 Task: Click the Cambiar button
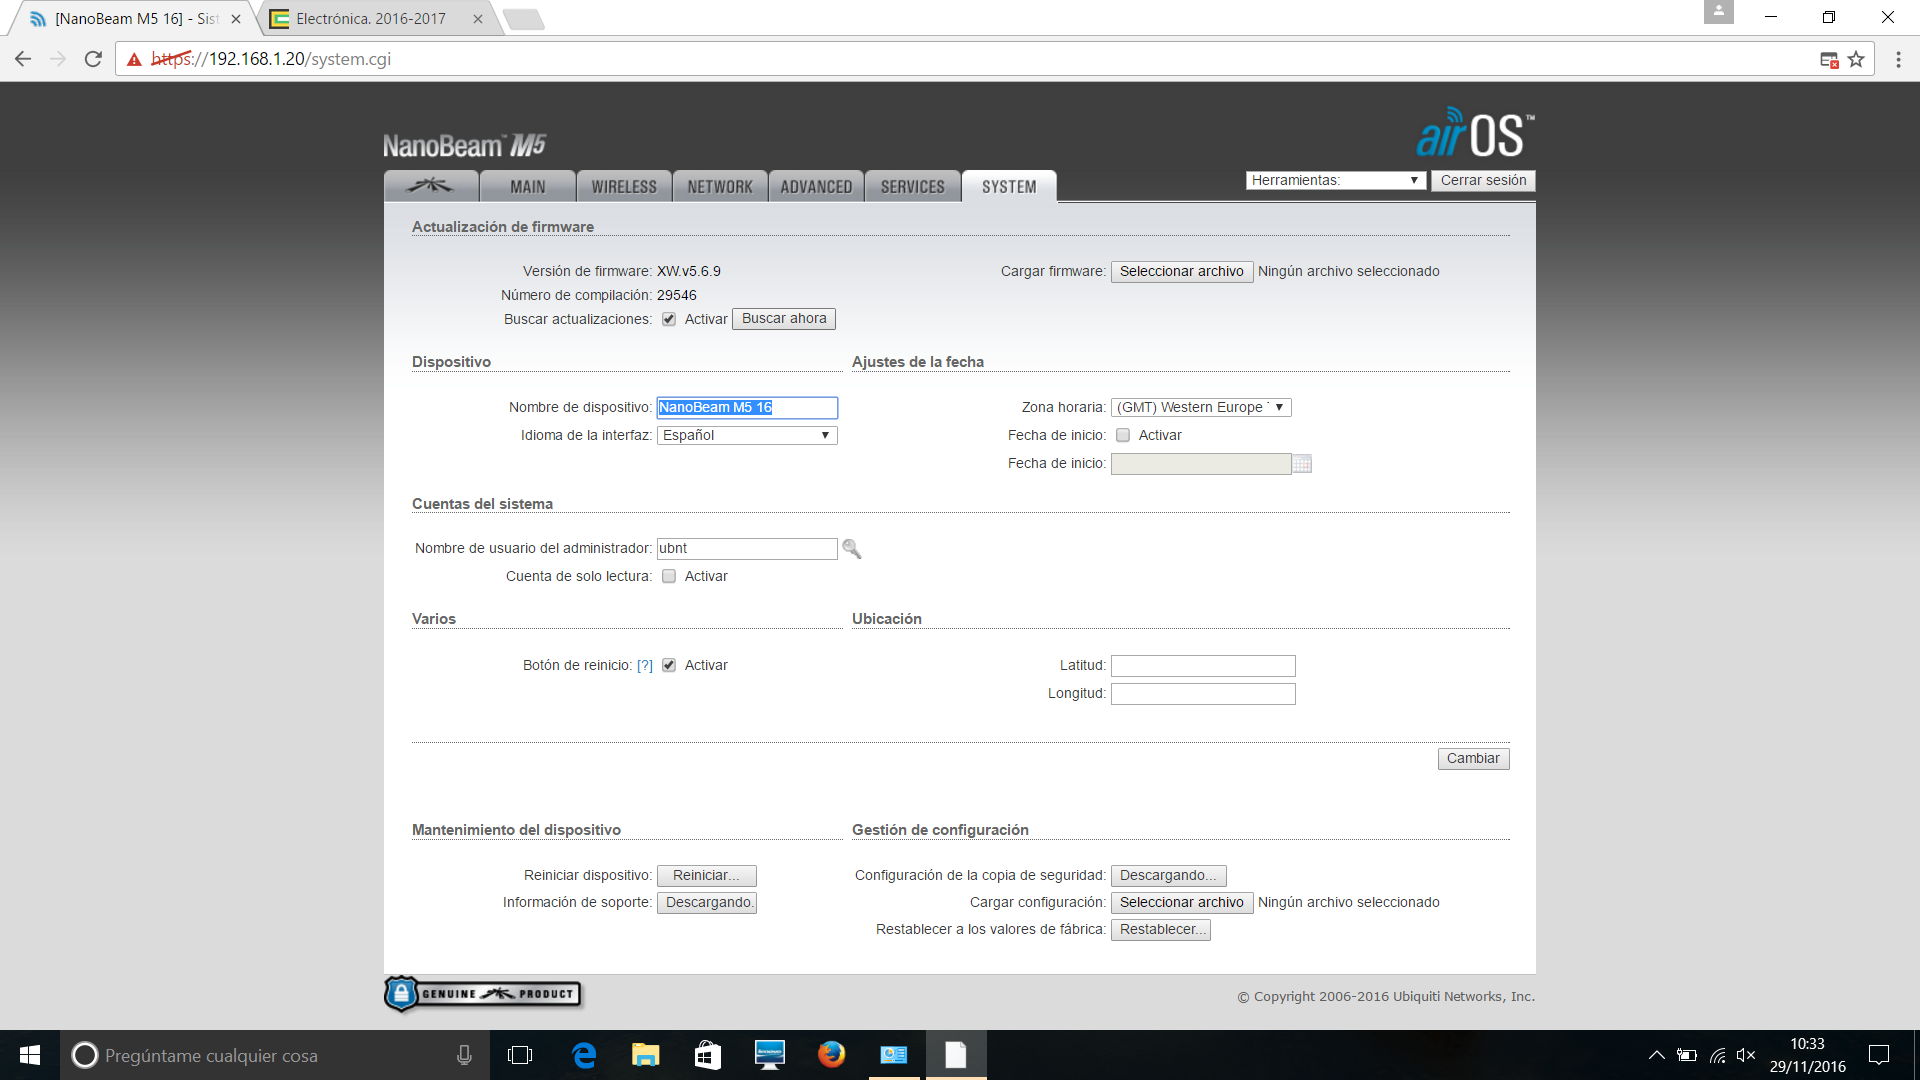(x=1473, y=759)
